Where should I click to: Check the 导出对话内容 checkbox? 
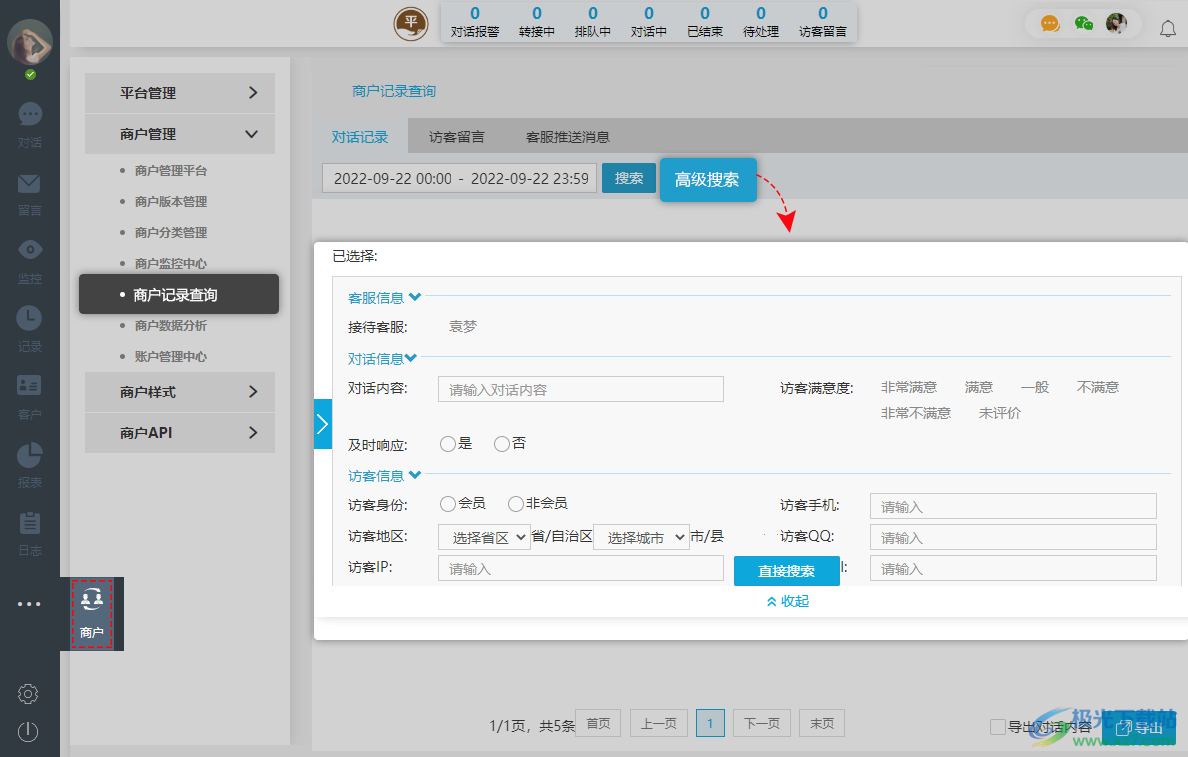pos(997,727)
